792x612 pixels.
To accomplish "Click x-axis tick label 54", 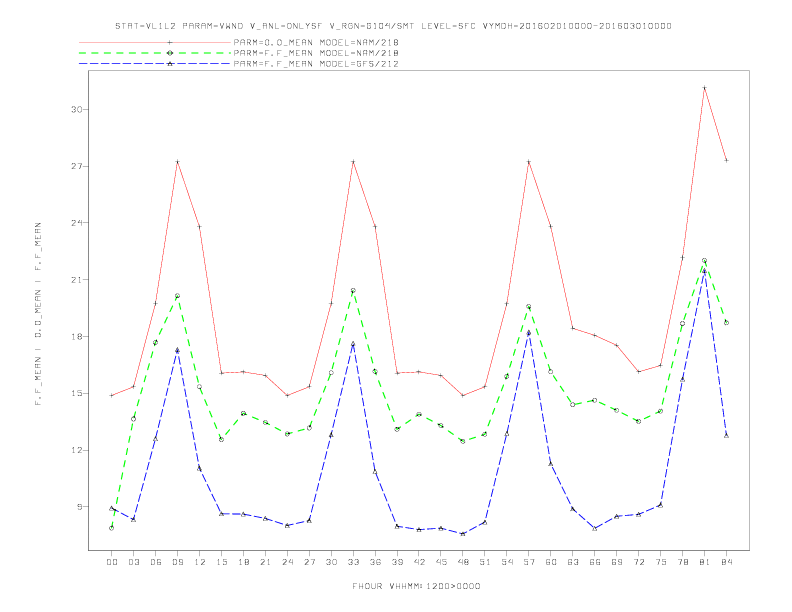I will coord(507,562).
